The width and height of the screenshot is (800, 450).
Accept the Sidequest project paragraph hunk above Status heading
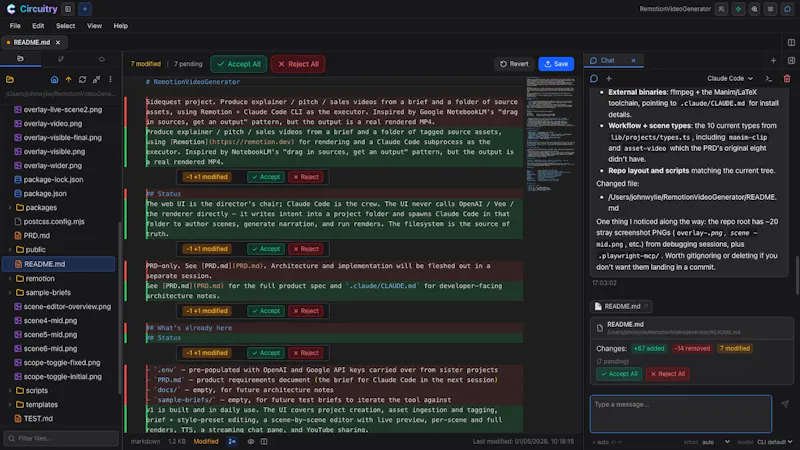(266, 177)
